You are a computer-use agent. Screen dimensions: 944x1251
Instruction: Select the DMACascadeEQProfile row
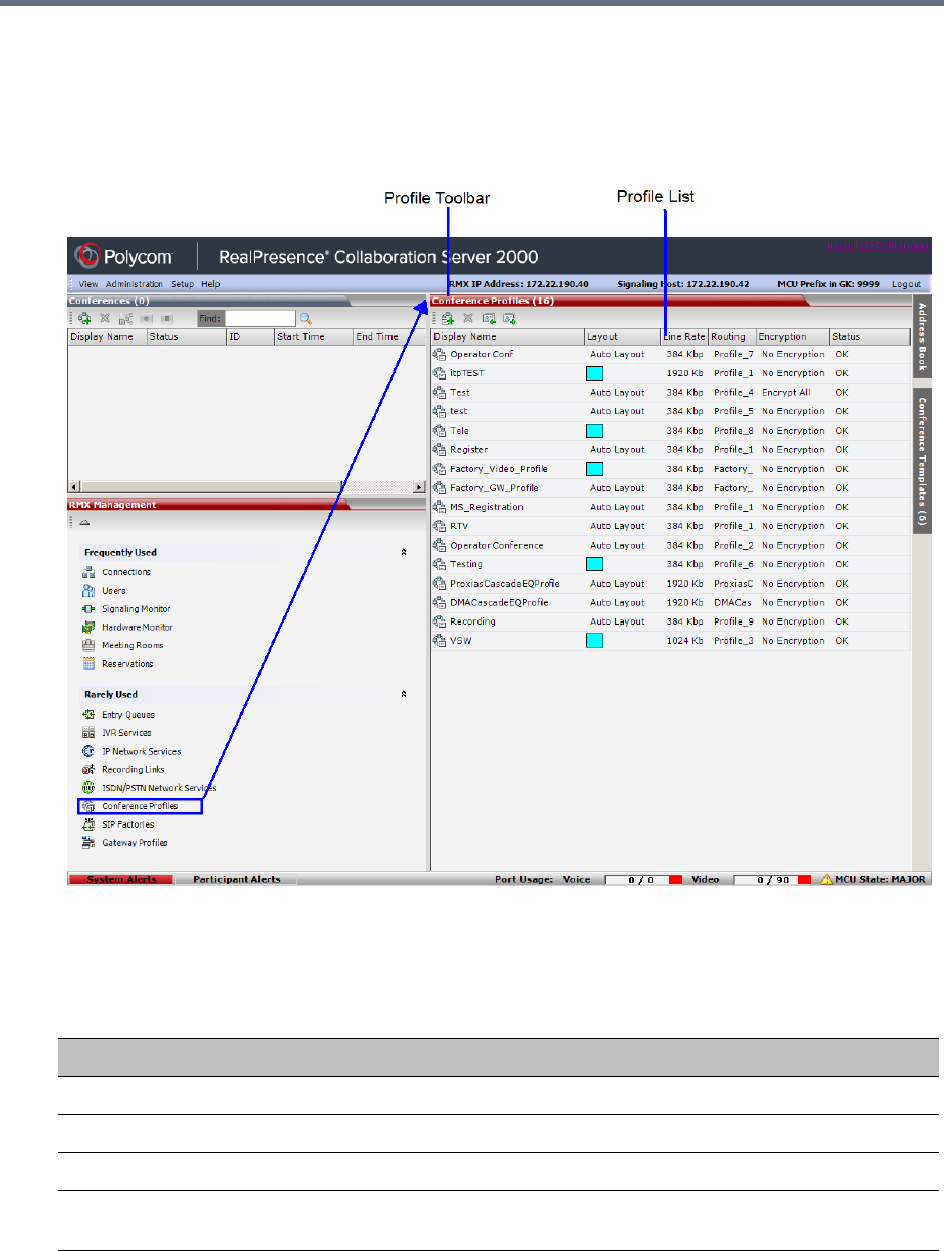tap(670, 603)
